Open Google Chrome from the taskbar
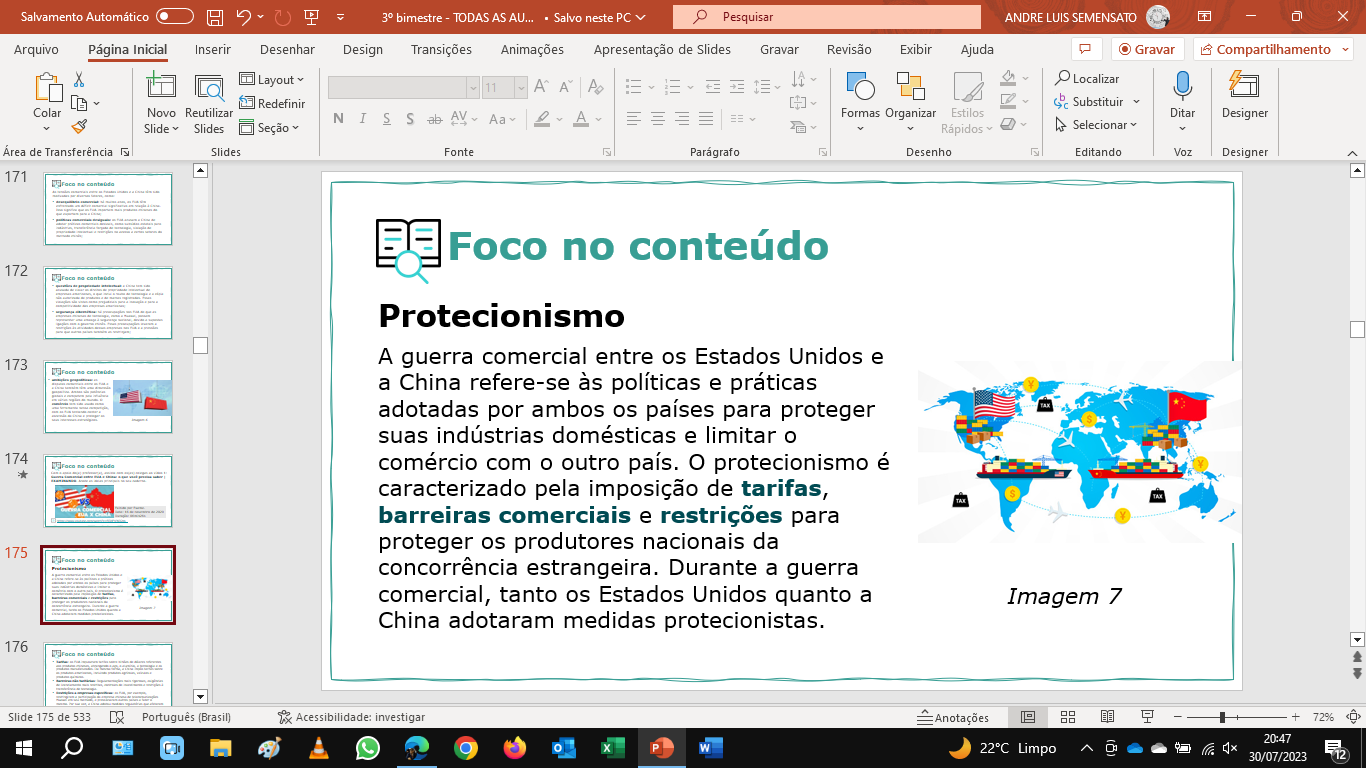1366x768 pixels. tap(465, 747)
